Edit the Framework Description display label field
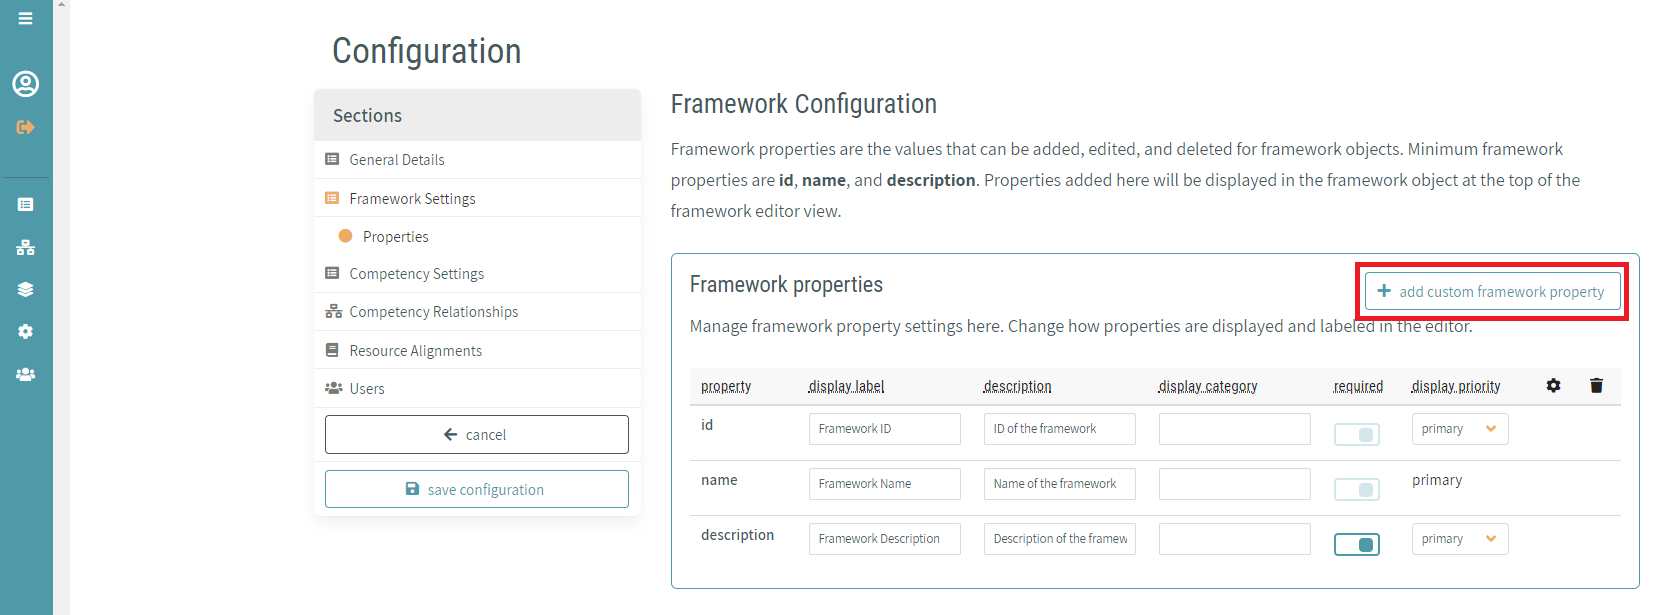Screen dimensions: 1676x615 (x=885, y=539)
